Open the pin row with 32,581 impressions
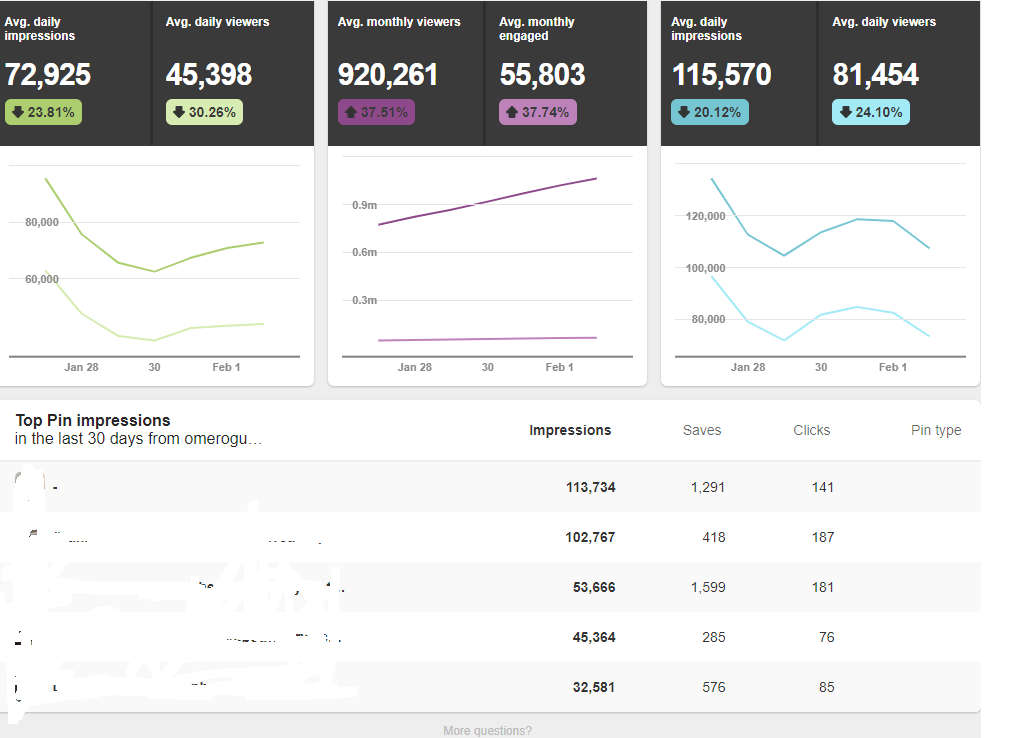 (x=490, y=687)
